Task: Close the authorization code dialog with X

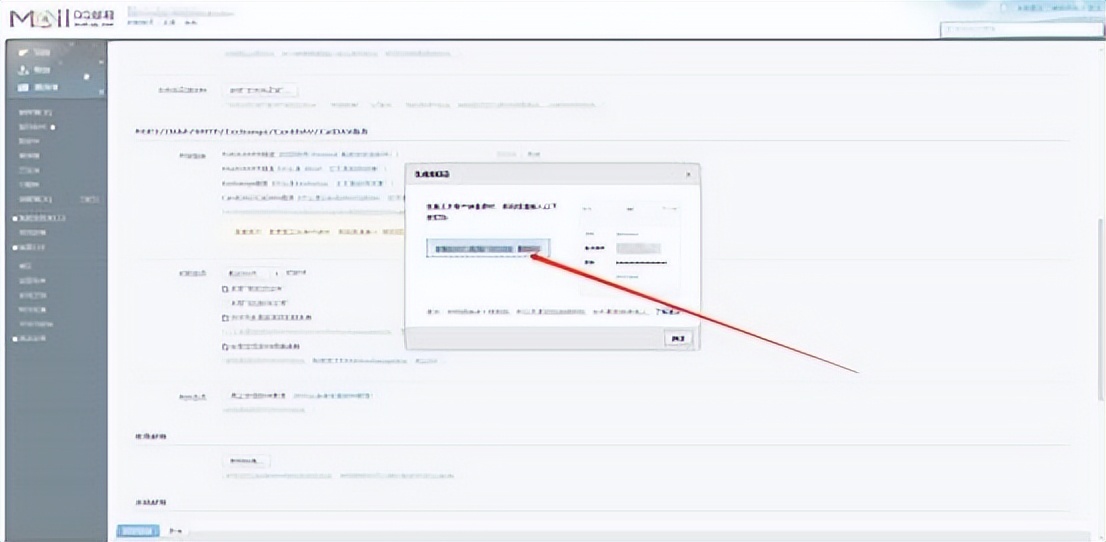Action: (687, 174)
